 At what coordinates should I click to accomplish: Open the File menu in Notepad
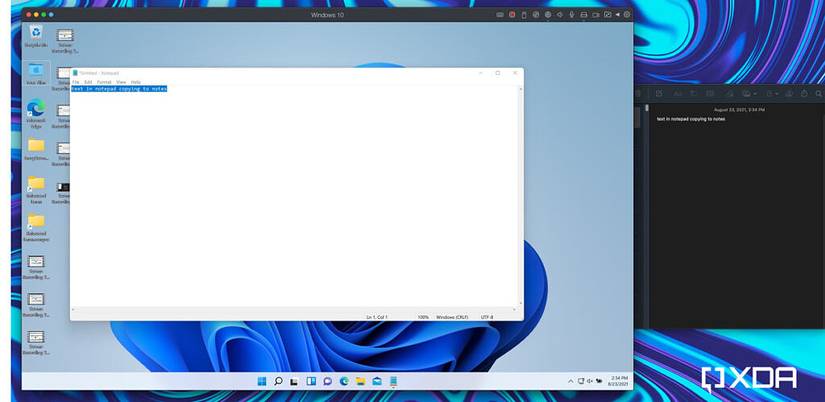tap(75, 82)
